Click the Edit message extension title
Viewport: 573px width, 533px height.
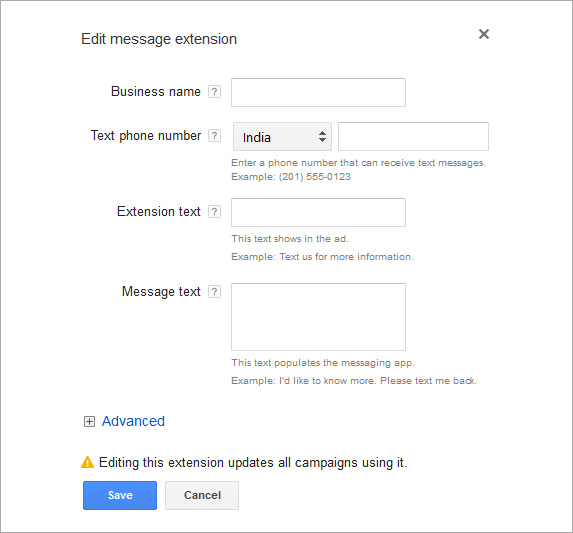159,39
